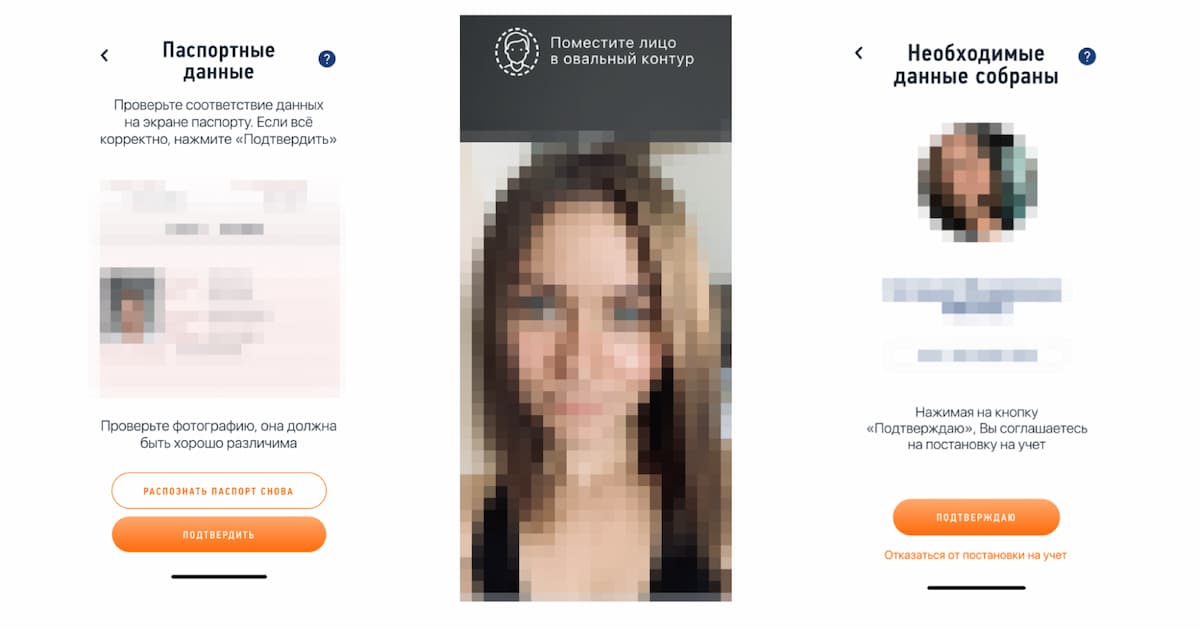
Task: Open help icon beside Необходимые данные собраны
Action: pyautogui.click(x=1087, y=57)
